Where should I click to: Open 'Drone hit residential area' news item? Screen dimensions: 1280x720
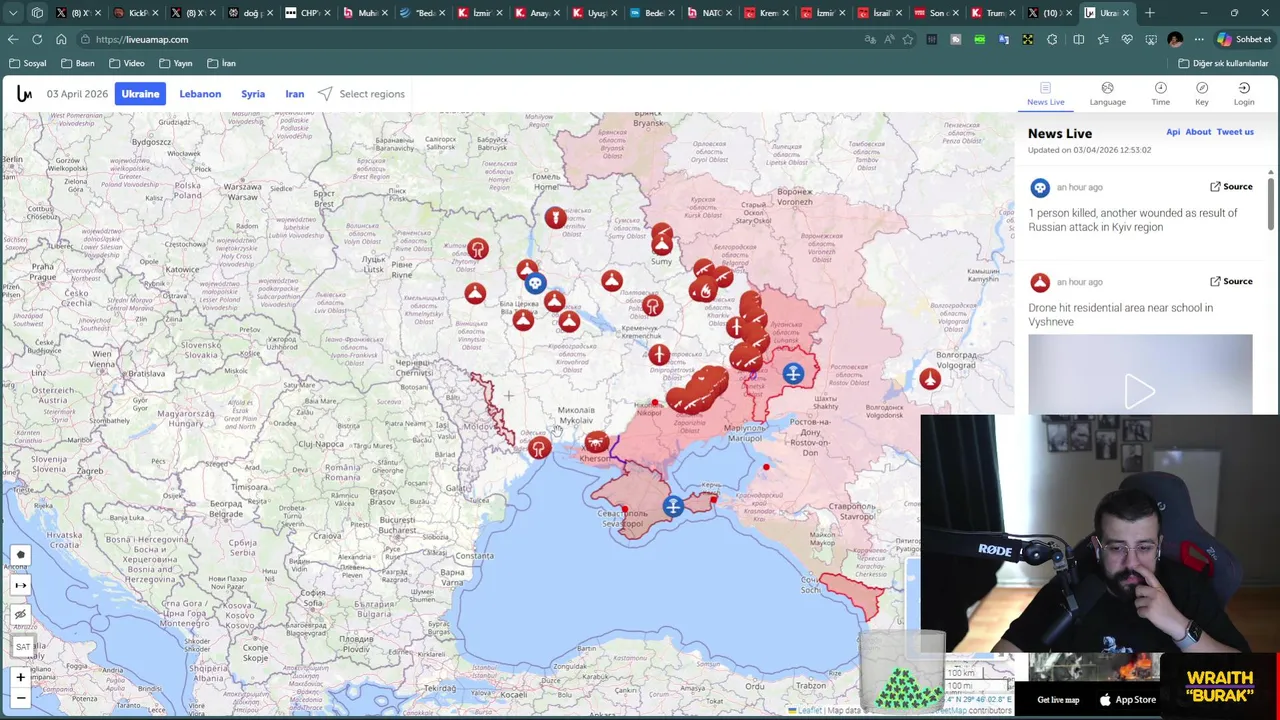tap(1120, 315)
